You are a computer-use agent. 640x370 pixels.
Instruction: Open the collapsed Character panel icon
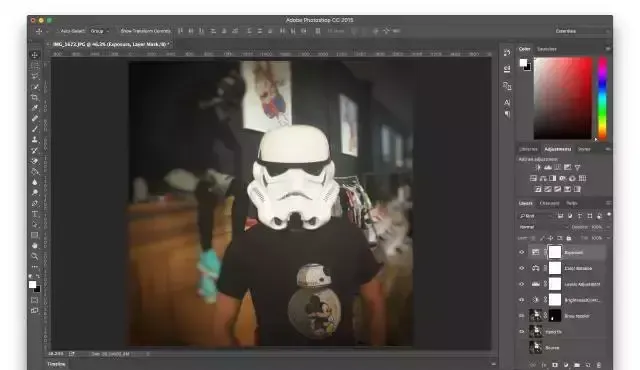point(507,102)
